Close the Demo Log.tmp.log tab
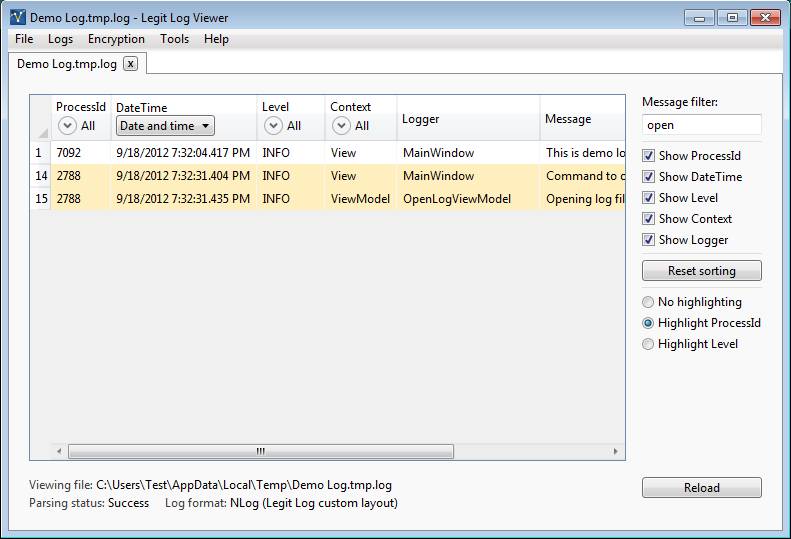791x539 pixels. coord(130,64)
